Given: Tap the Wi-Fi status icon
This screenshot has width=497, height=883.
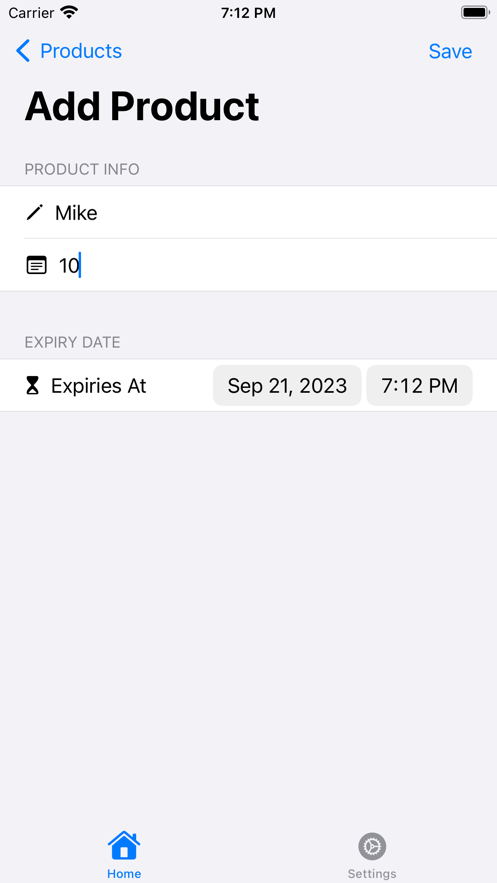Looking at the screenshot, I should pyautogui.click(x=70, y=12).
